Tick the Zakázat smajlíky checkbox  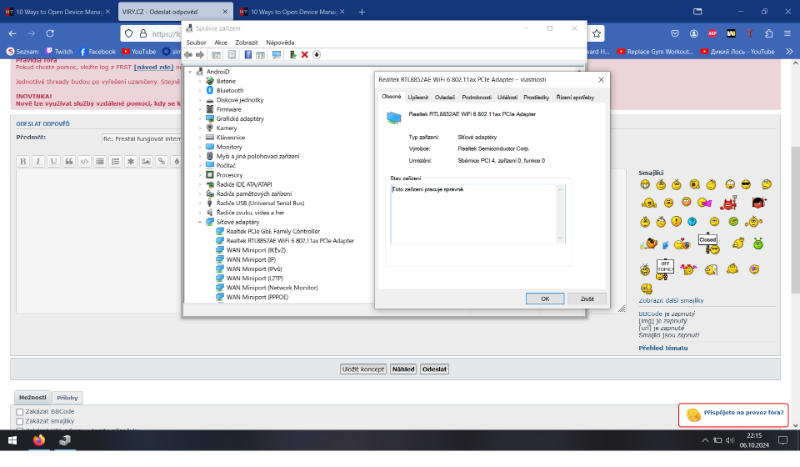(20, 422)
